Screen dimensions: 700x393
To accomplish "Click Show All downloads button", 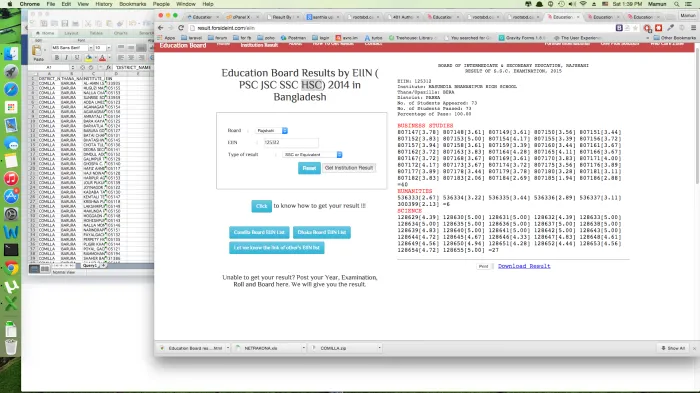I will (x=673, y=348).
